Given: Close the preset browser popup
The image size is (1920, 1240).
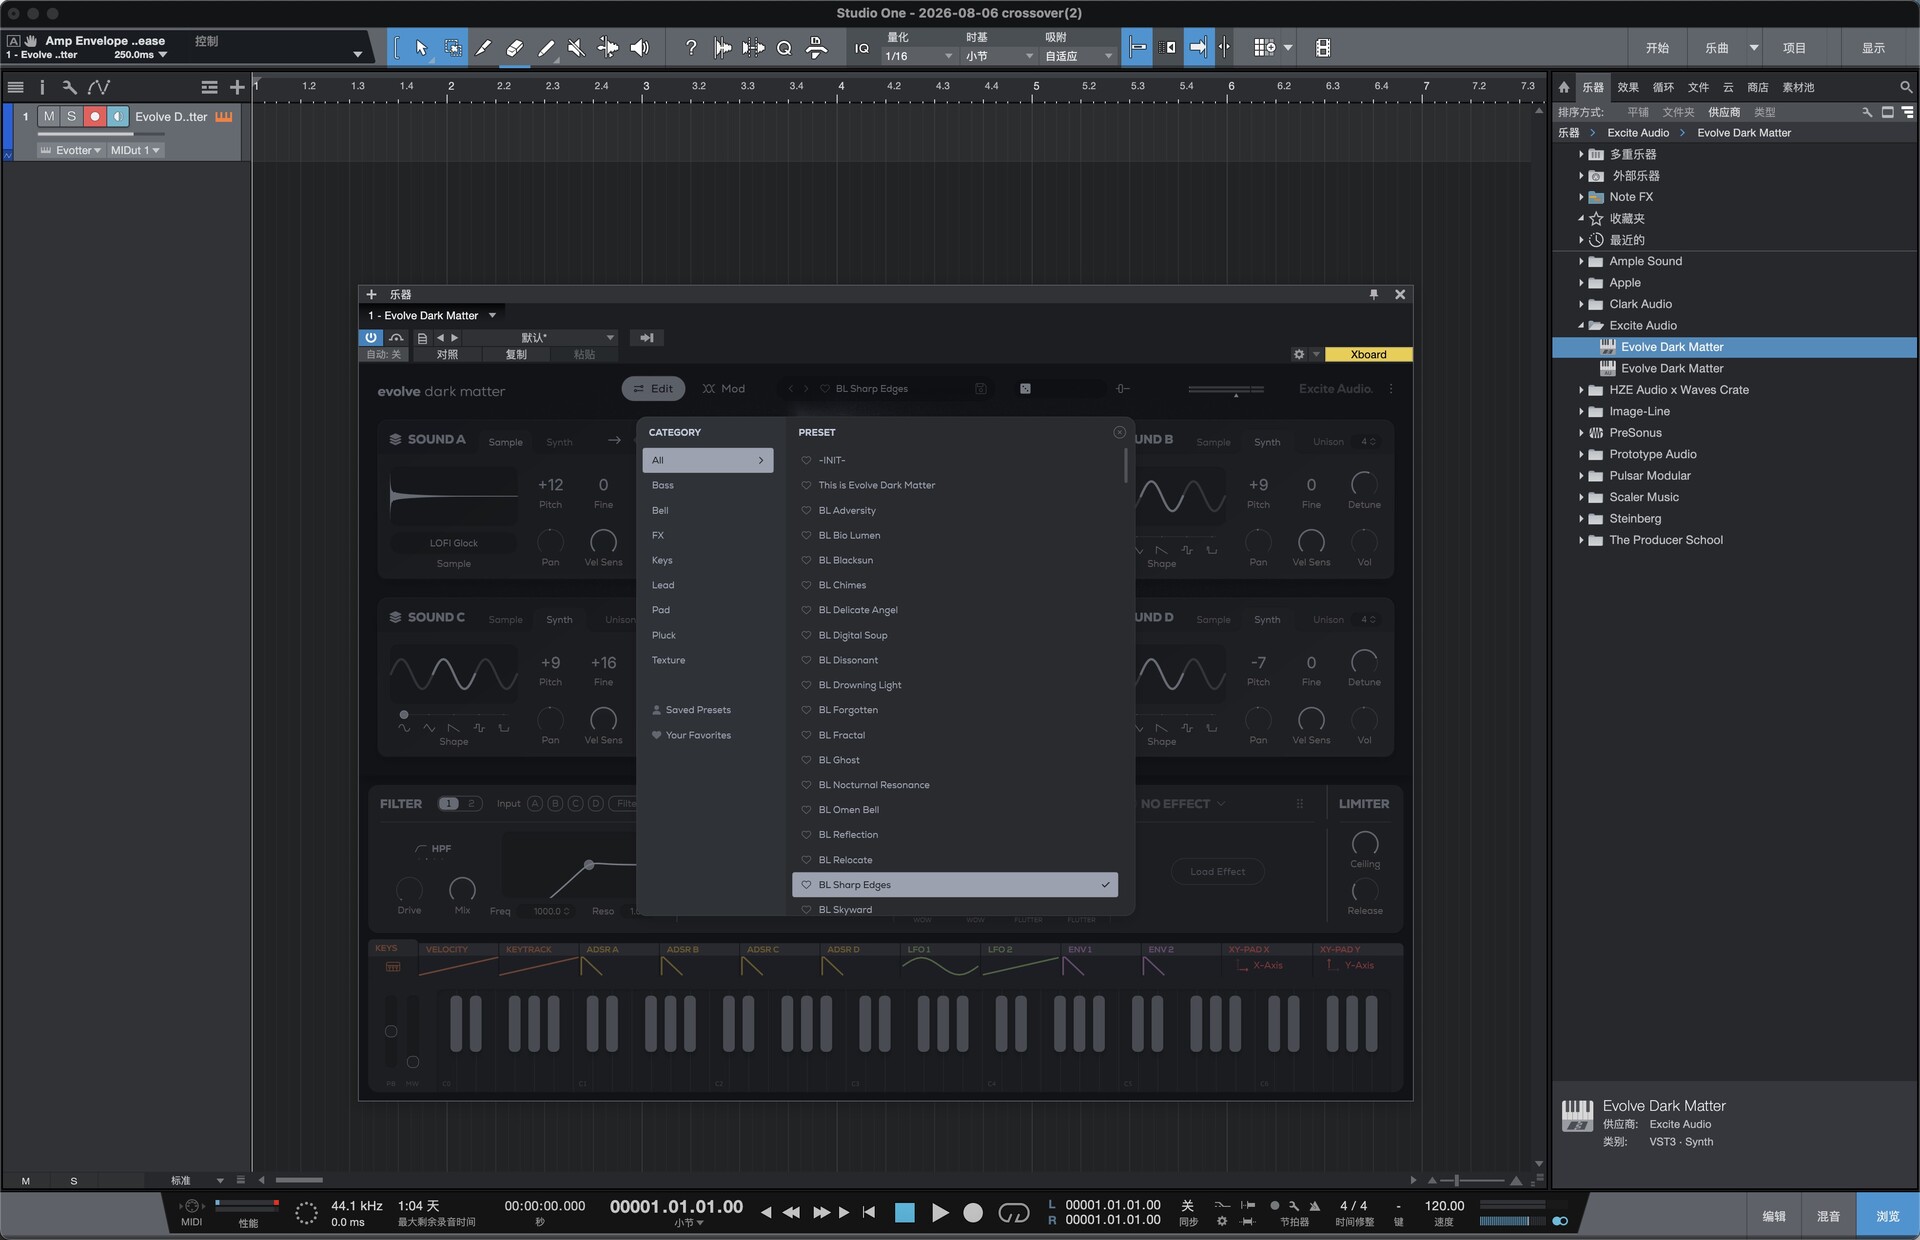Looking at the screenshot, I should 1119,432.
